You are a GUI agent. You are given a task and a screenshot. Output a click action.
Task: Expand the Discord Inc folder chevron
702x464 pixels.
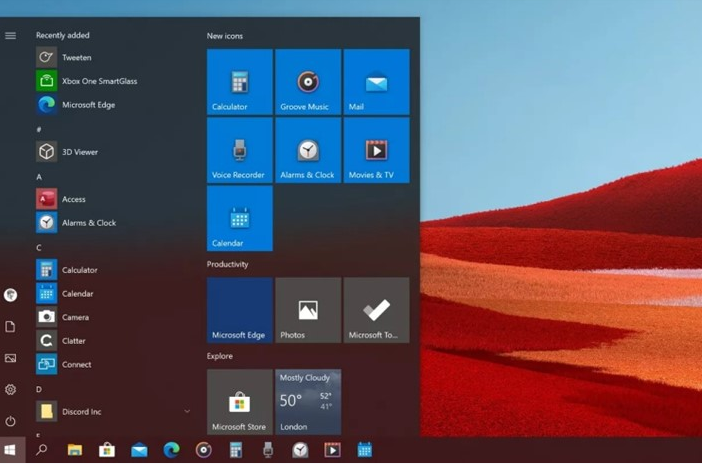pyautogui.click(x=187, y=411)
